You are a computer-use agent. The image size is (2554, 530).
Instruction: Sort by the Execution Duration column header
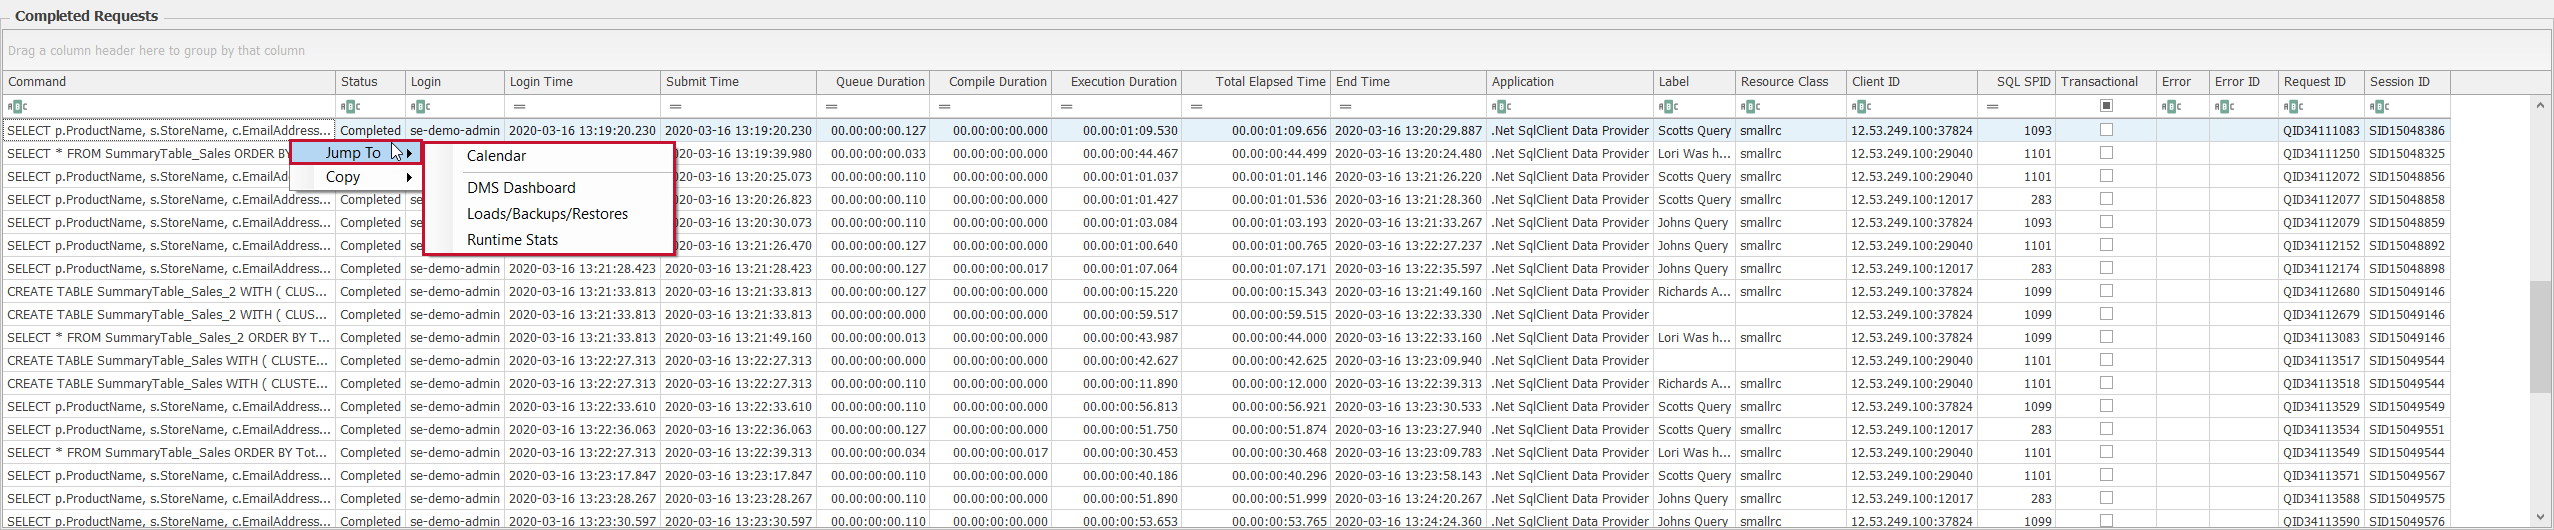coord(1116,82)
